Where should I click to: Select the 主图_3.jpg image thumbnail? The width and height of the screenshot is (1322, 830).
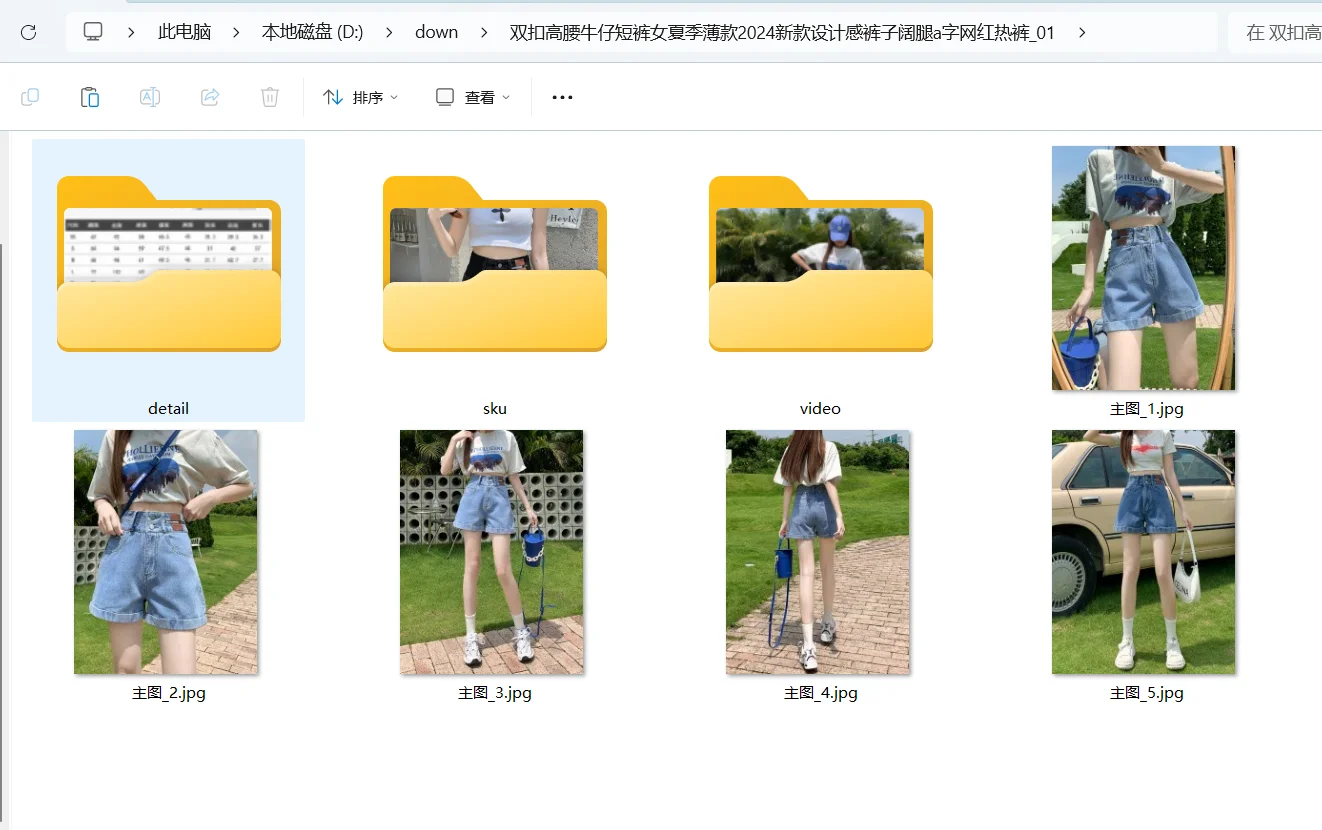(x=492, y=551)
